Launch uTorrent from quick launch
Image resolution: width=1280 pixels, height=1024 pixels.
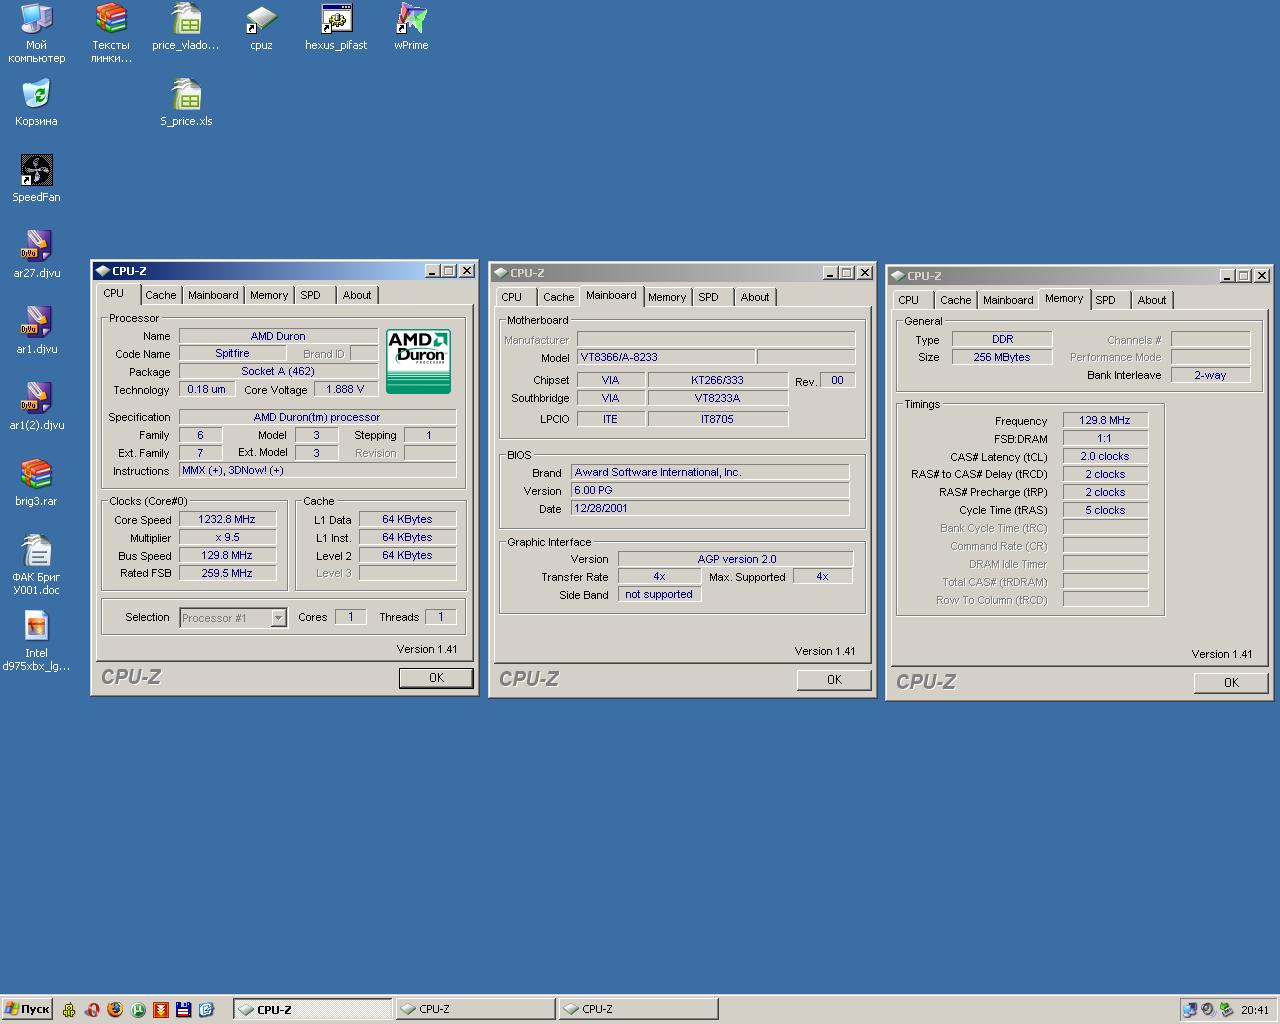[x=138, y=1010]
